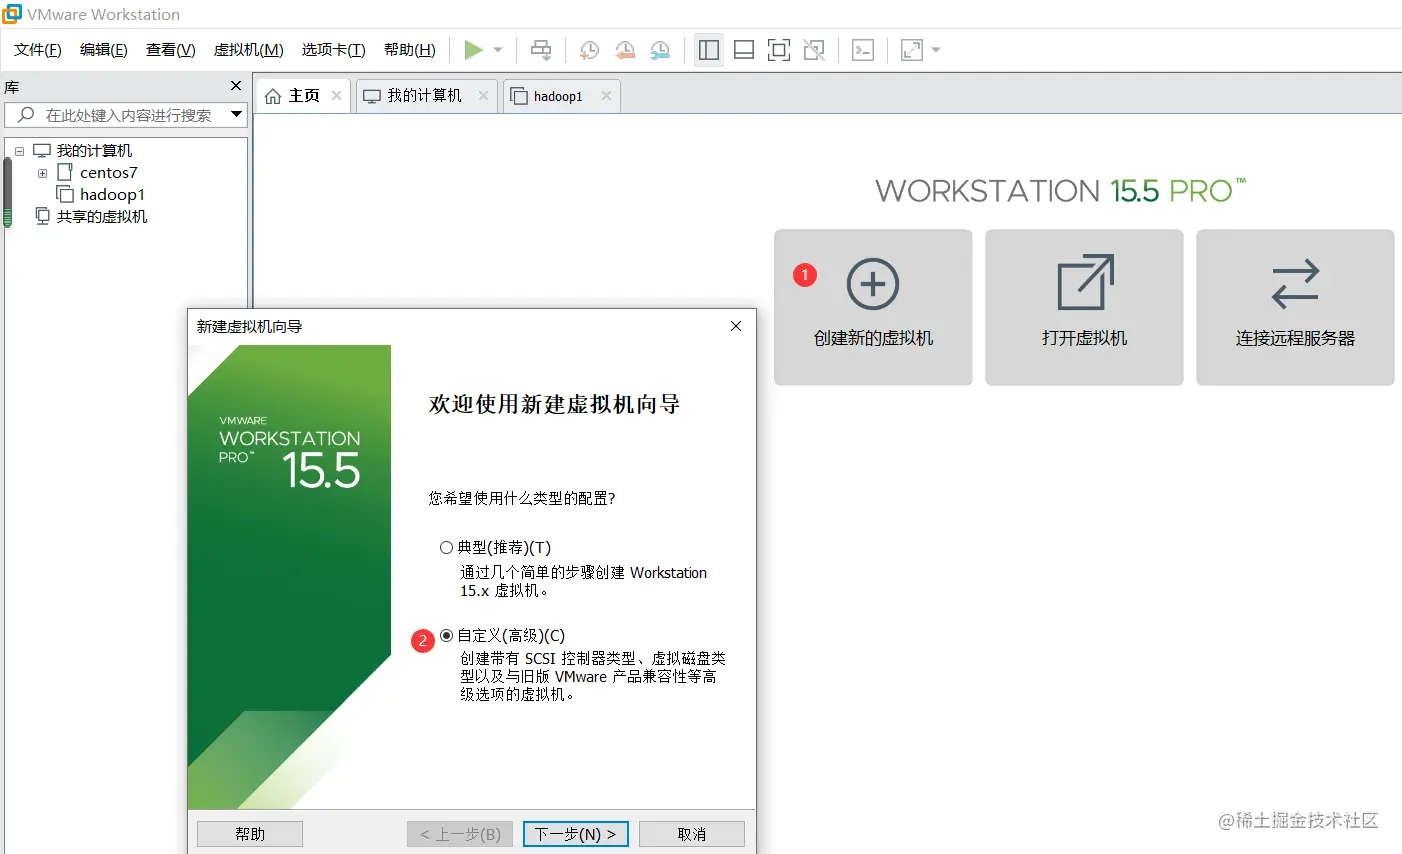
Task: Click the stretch guest display icon
Action: 912,50
